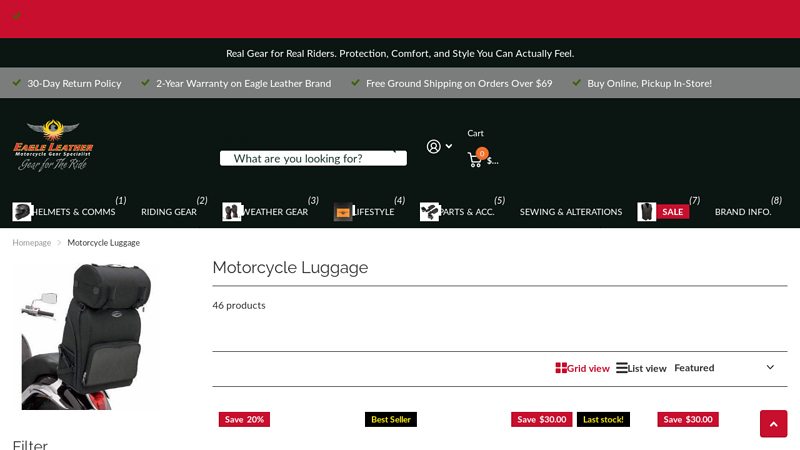Viewport: 800px width, 450px height.
Task: Click the red SALE label
Action: [x=673, y=212]
